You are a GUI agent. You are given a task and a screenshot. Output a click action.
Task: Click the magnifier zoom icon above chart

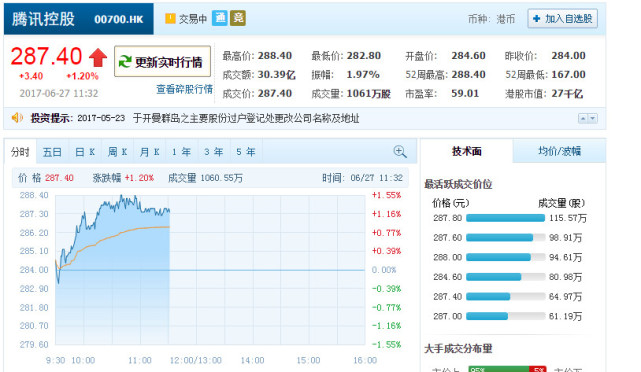[x=400, y=152]
